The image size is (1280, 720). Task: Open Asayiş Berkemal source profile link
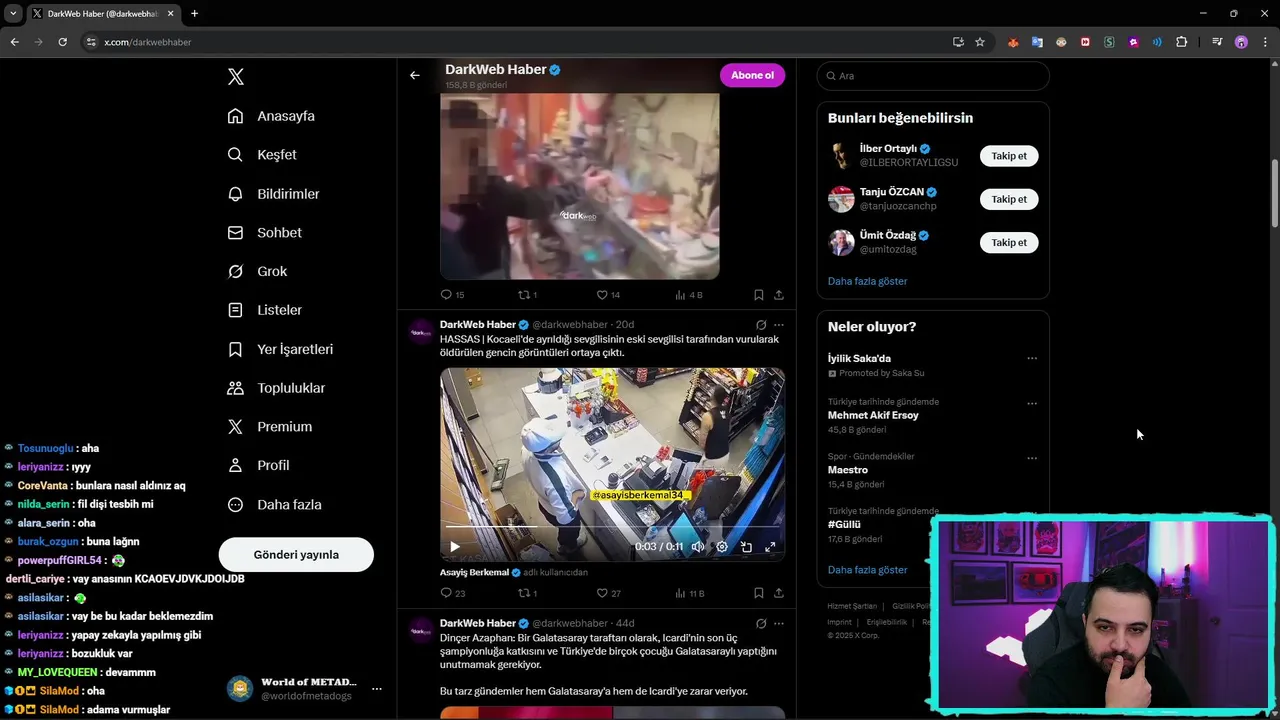coord(480,573)
